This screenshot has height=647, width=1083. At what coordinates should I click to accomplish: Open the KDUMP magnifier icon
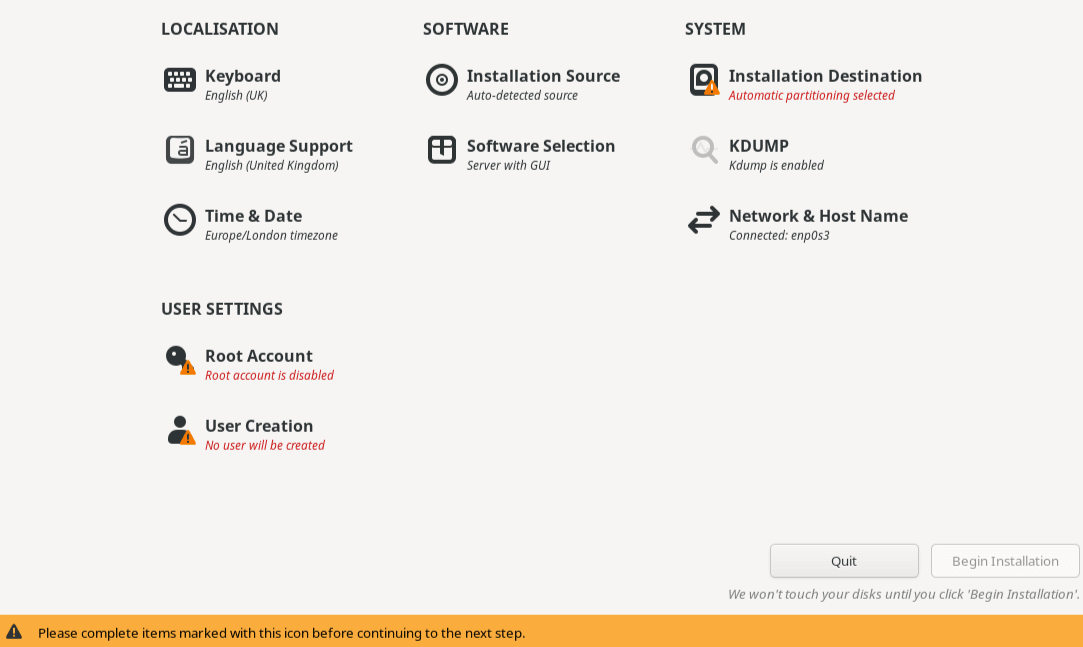click(x=704, y=150)
